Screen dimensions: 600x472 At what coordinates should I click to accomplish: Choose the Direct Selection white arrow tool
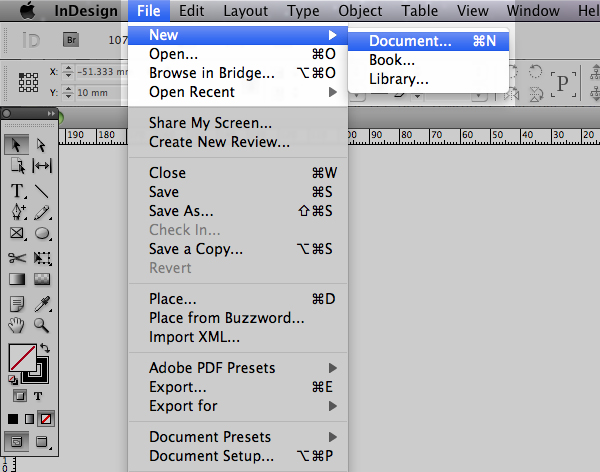(x=41, y=145)
